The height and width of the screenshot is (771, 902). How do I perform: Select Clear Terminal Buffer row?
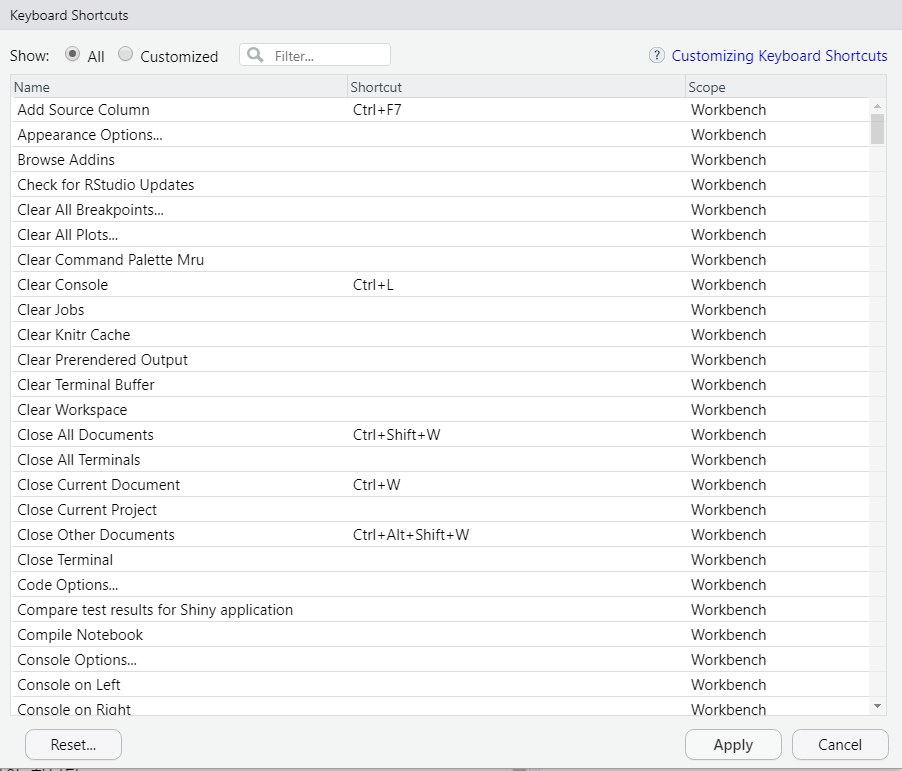point(440,385)
